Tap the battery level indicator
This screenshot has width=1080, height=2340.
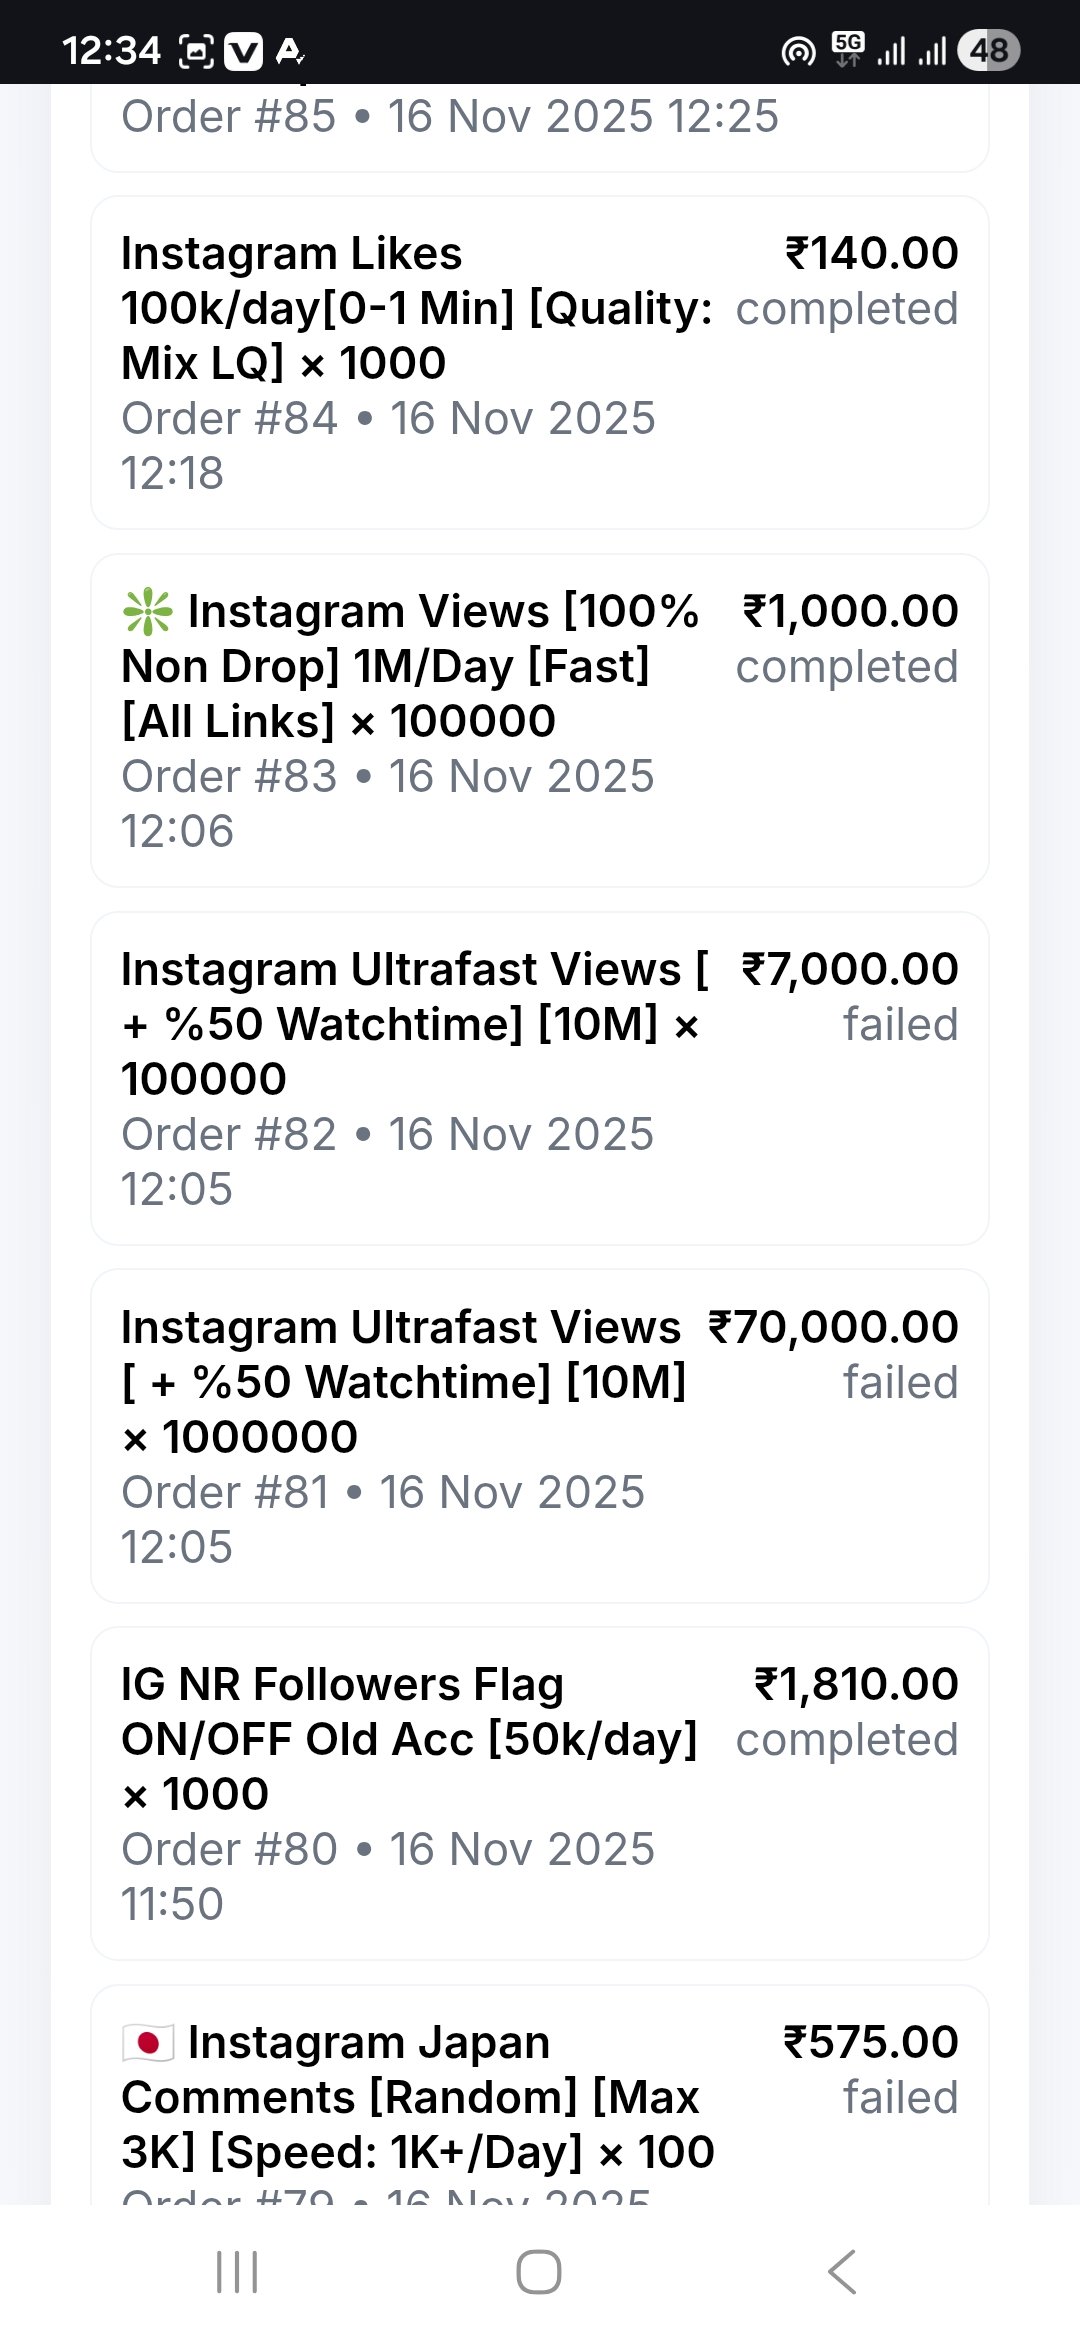click(x=988, y=50)
